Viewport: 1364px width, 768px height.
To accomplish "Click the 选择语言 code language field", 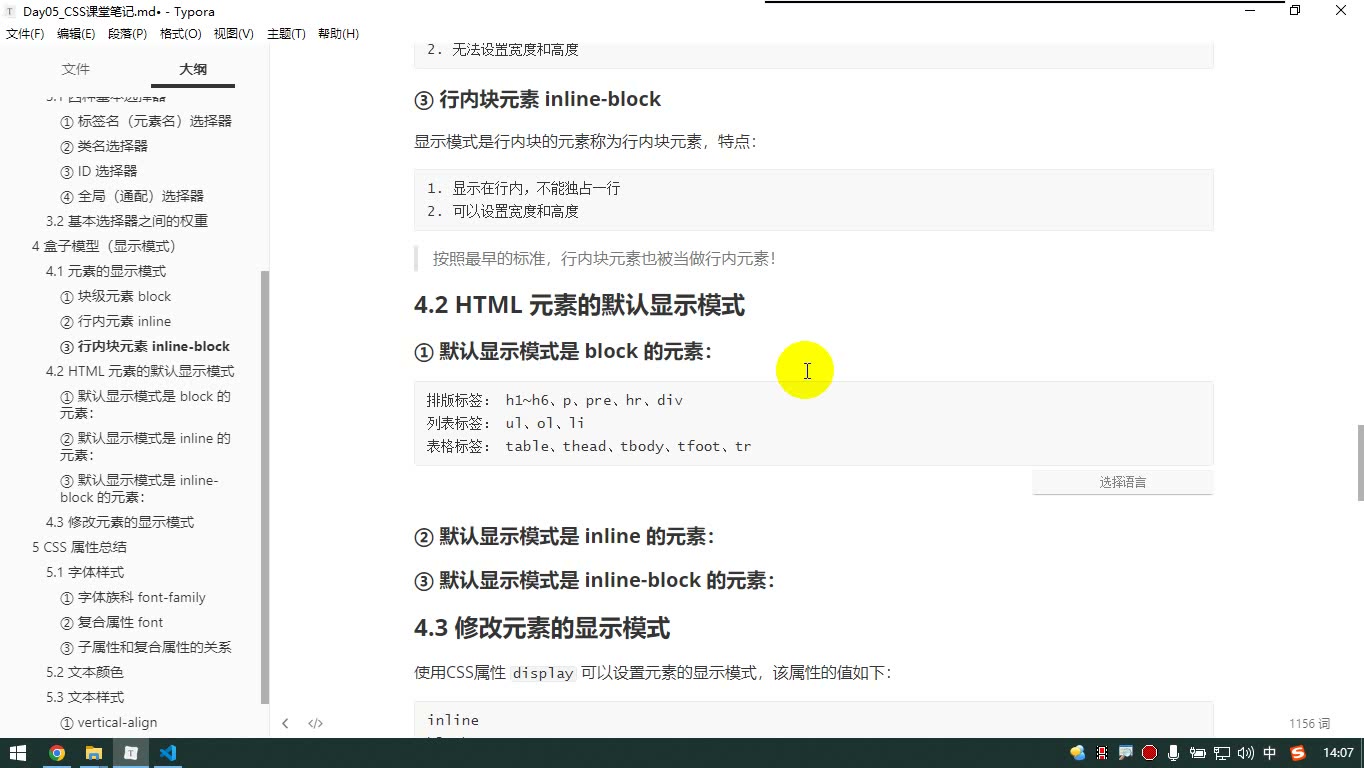I will click(1122, 482).
